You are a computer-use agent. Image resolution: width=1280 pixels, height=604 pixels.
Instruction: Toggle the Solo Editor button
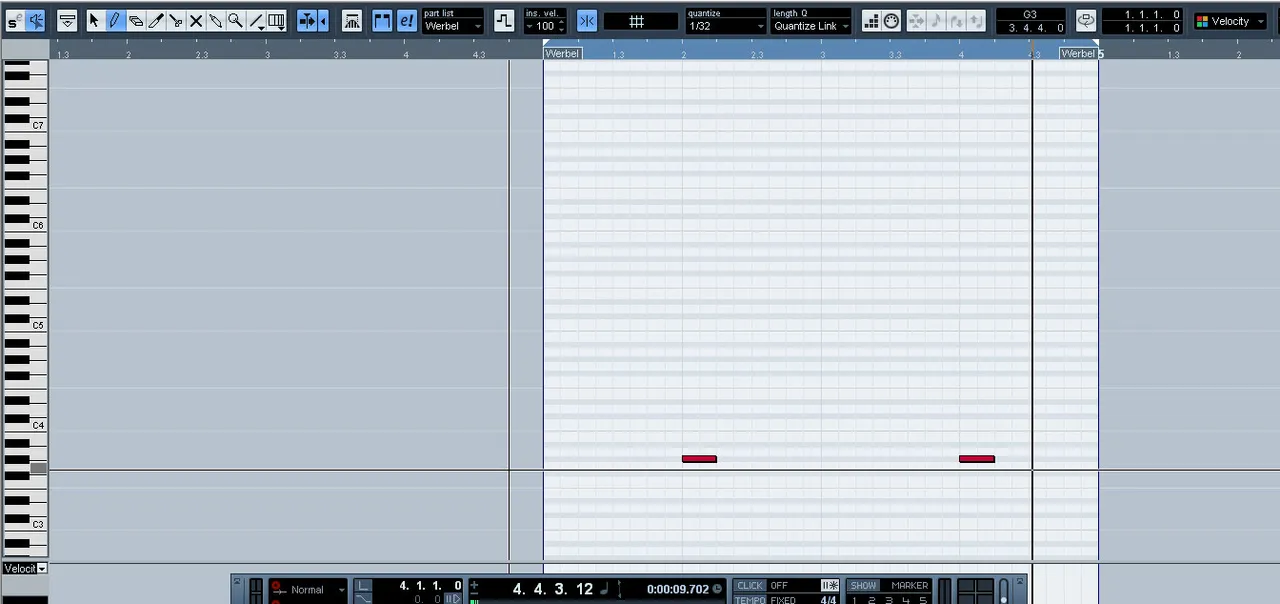(14, 21)
